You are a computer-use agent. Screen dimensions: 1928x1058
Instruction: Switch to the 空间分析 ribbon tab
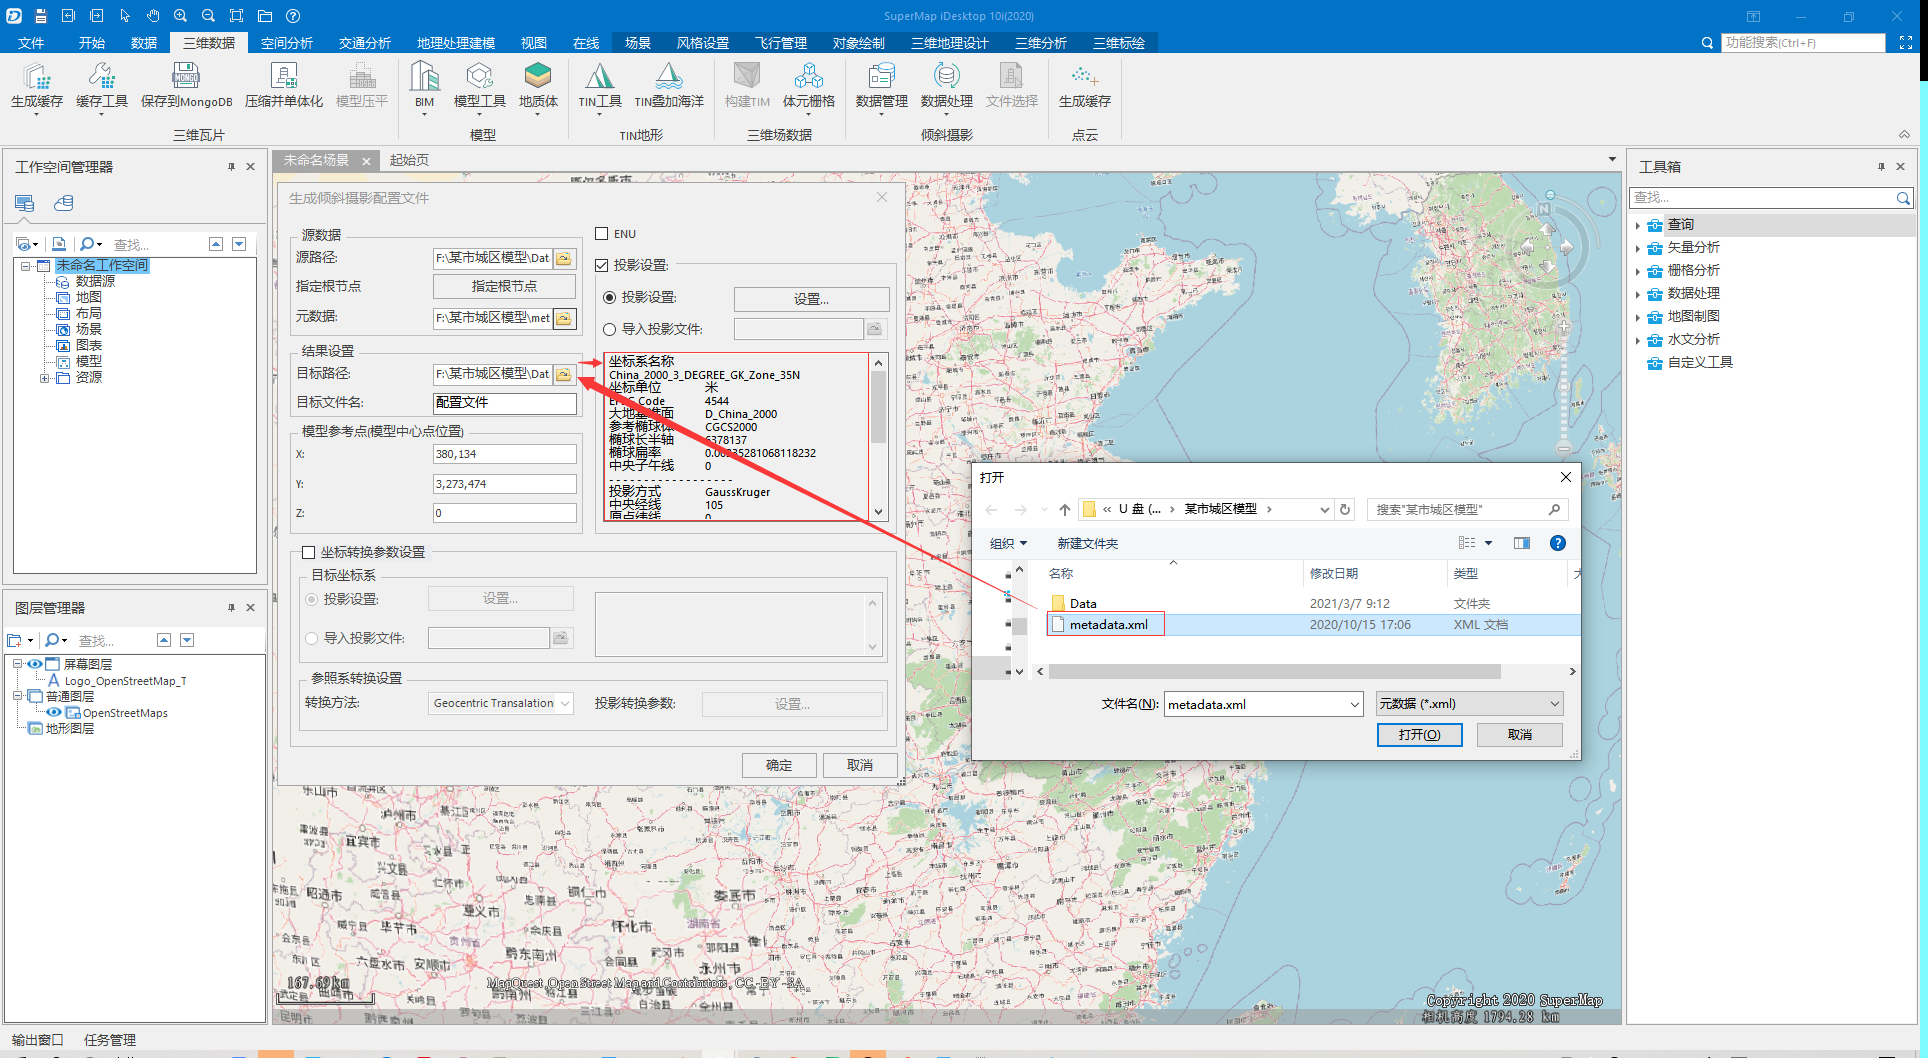pos(286,43)
